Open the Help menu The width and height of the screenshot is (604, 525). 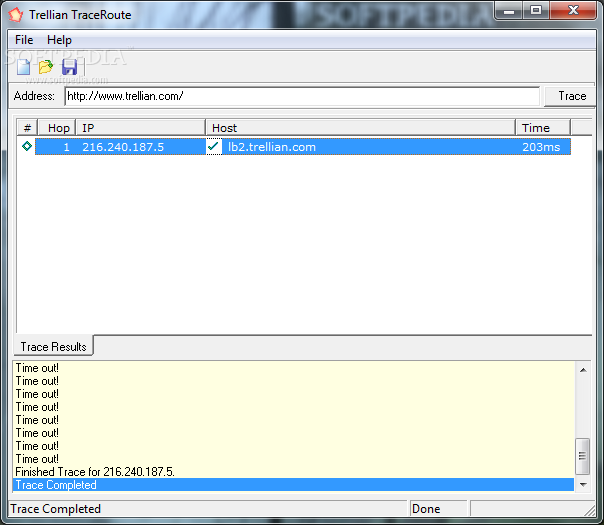pyautogui.click(x=59, y=40)
